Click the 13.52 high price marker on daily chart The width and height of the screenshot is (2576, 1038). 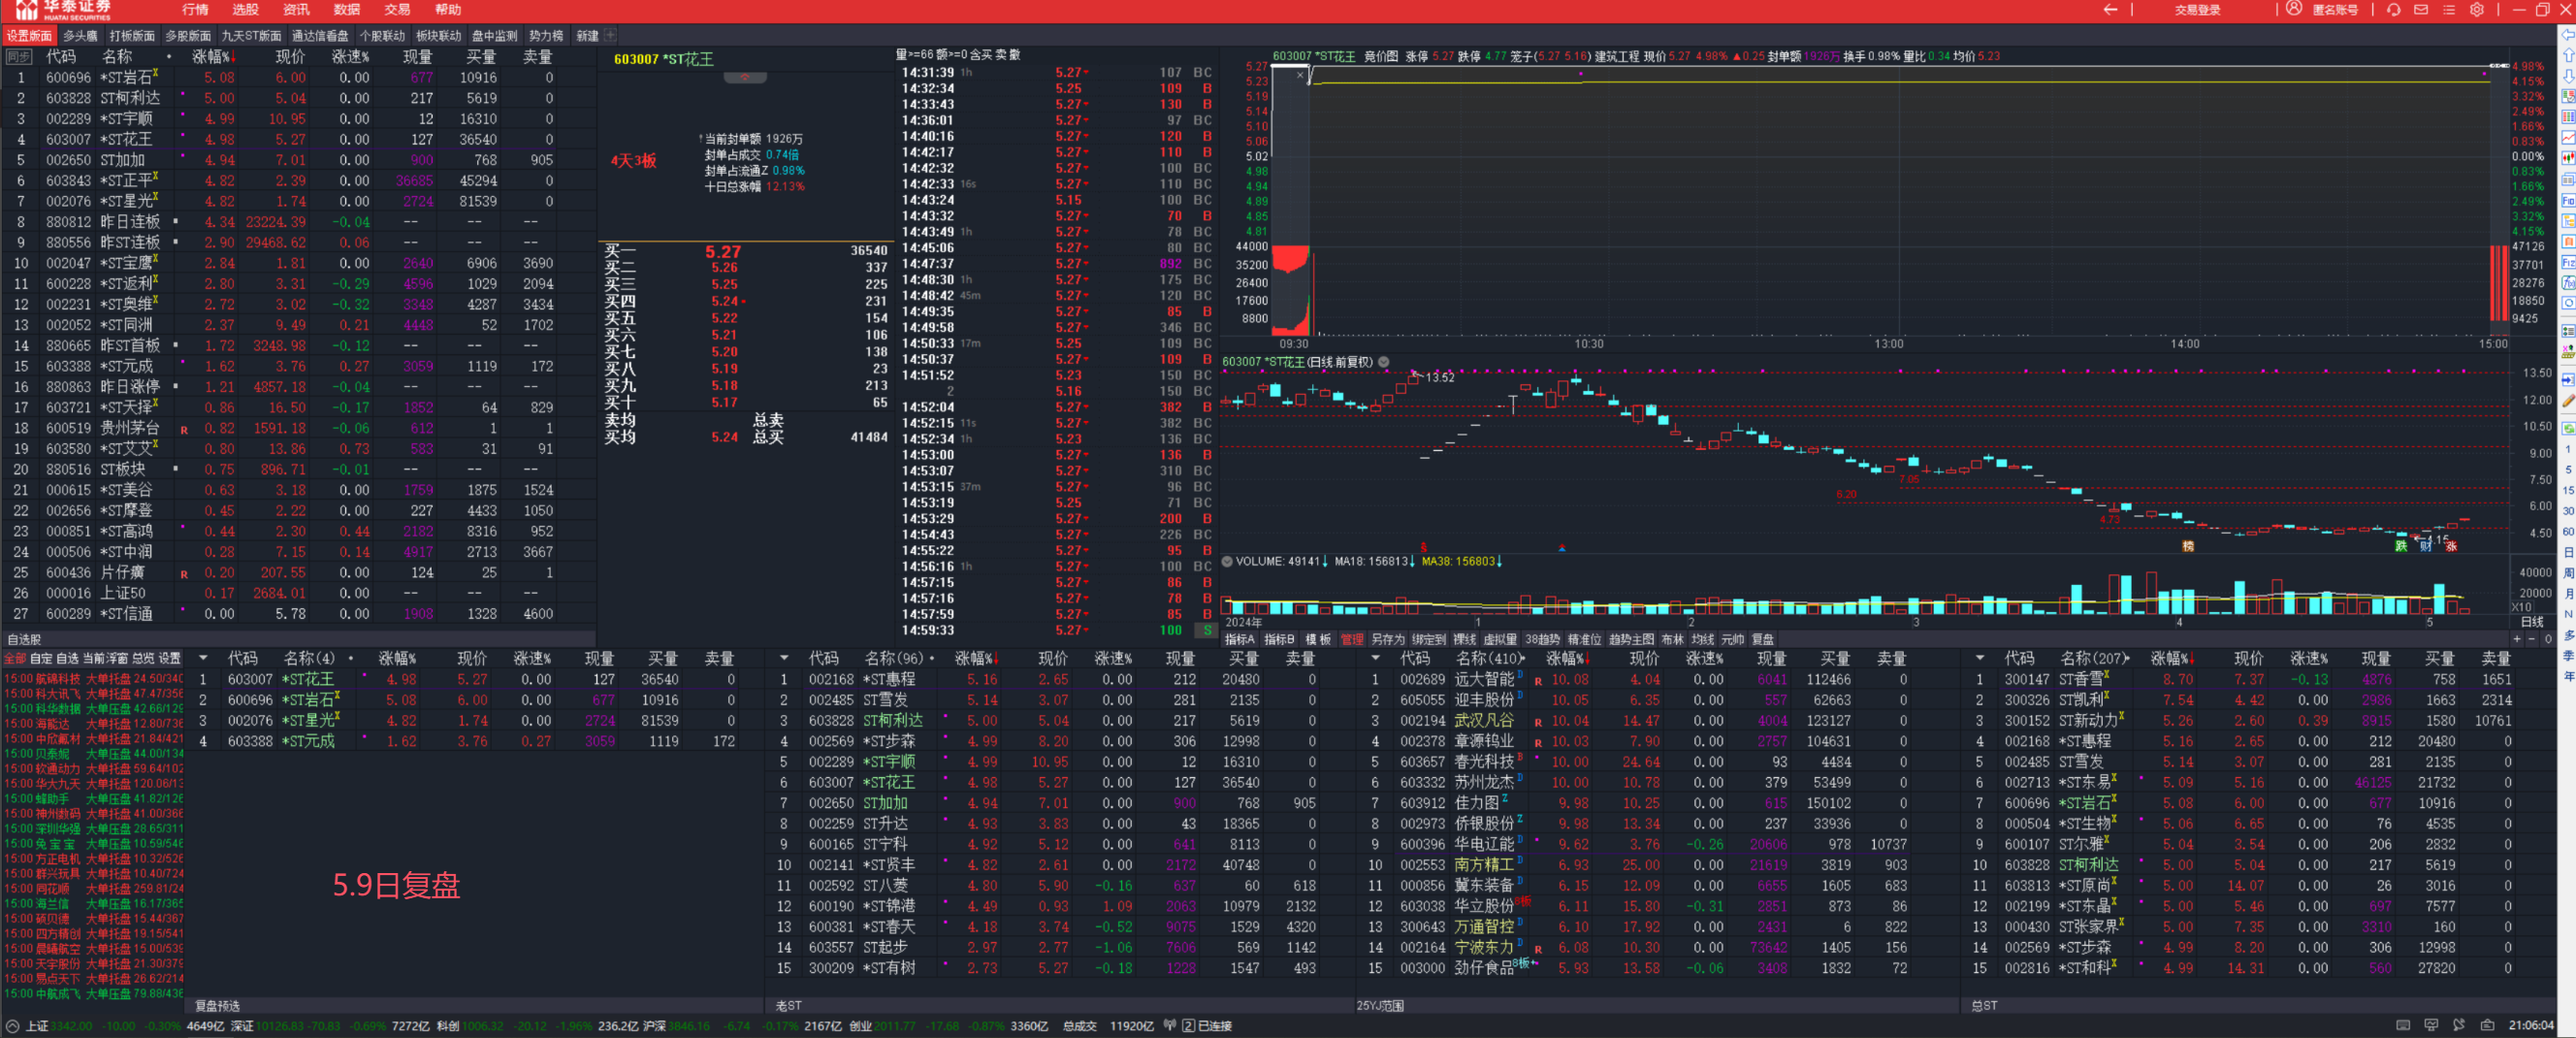click(1439, 377)
